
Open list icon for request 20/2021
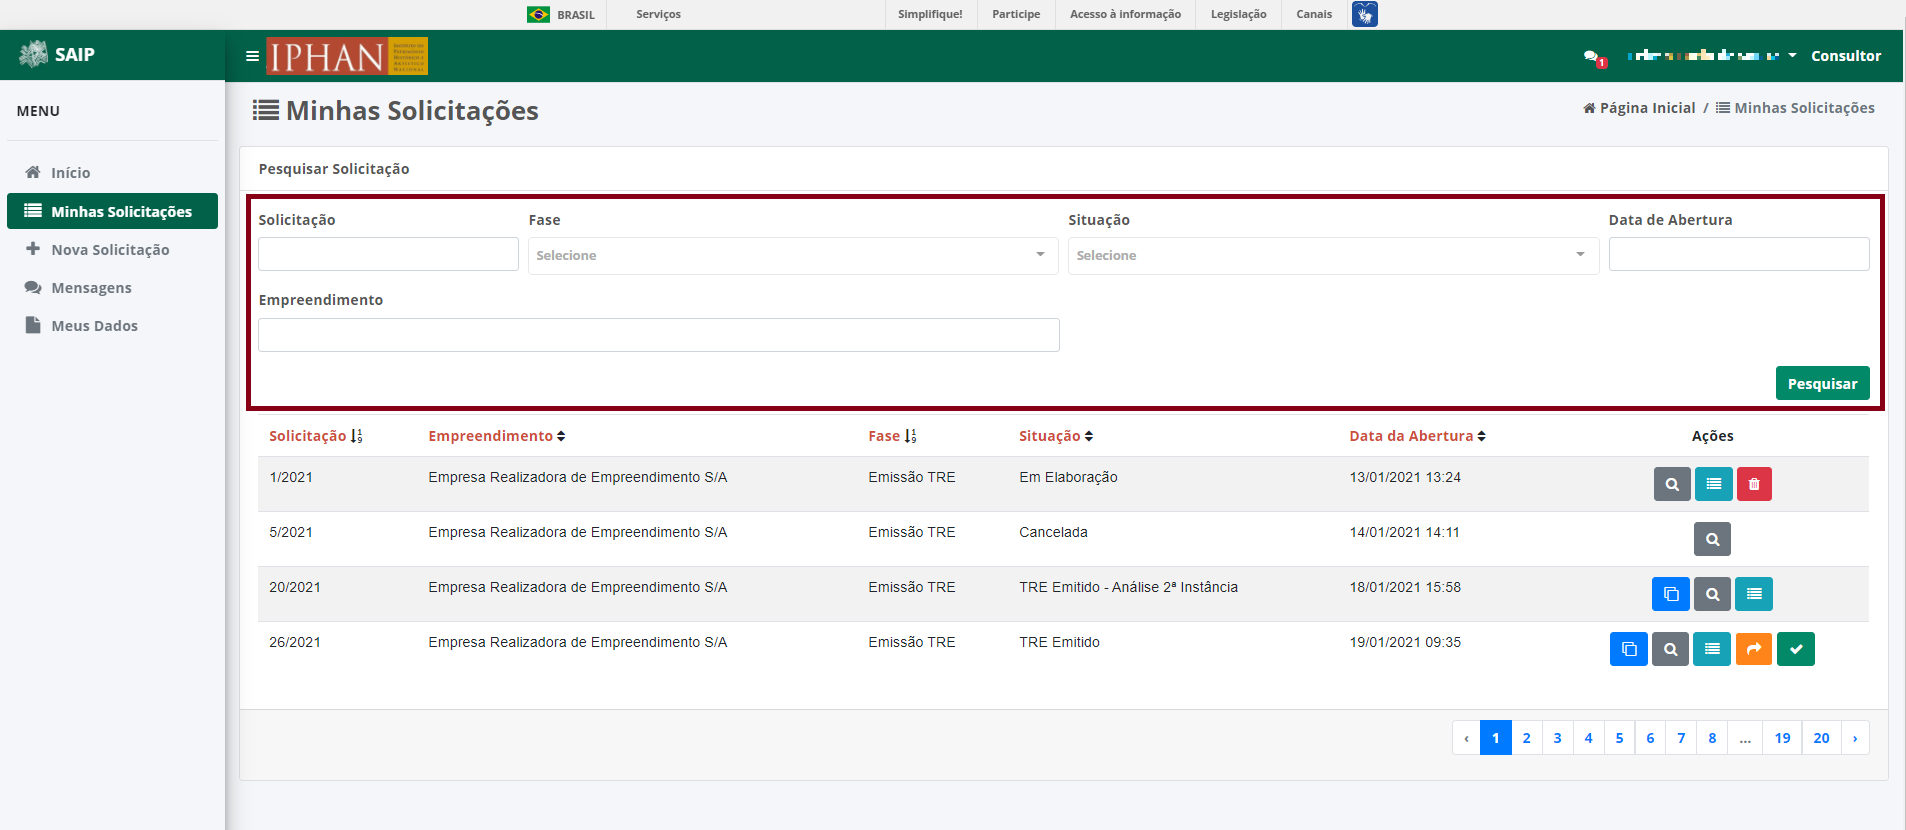tap(1754, 594)
